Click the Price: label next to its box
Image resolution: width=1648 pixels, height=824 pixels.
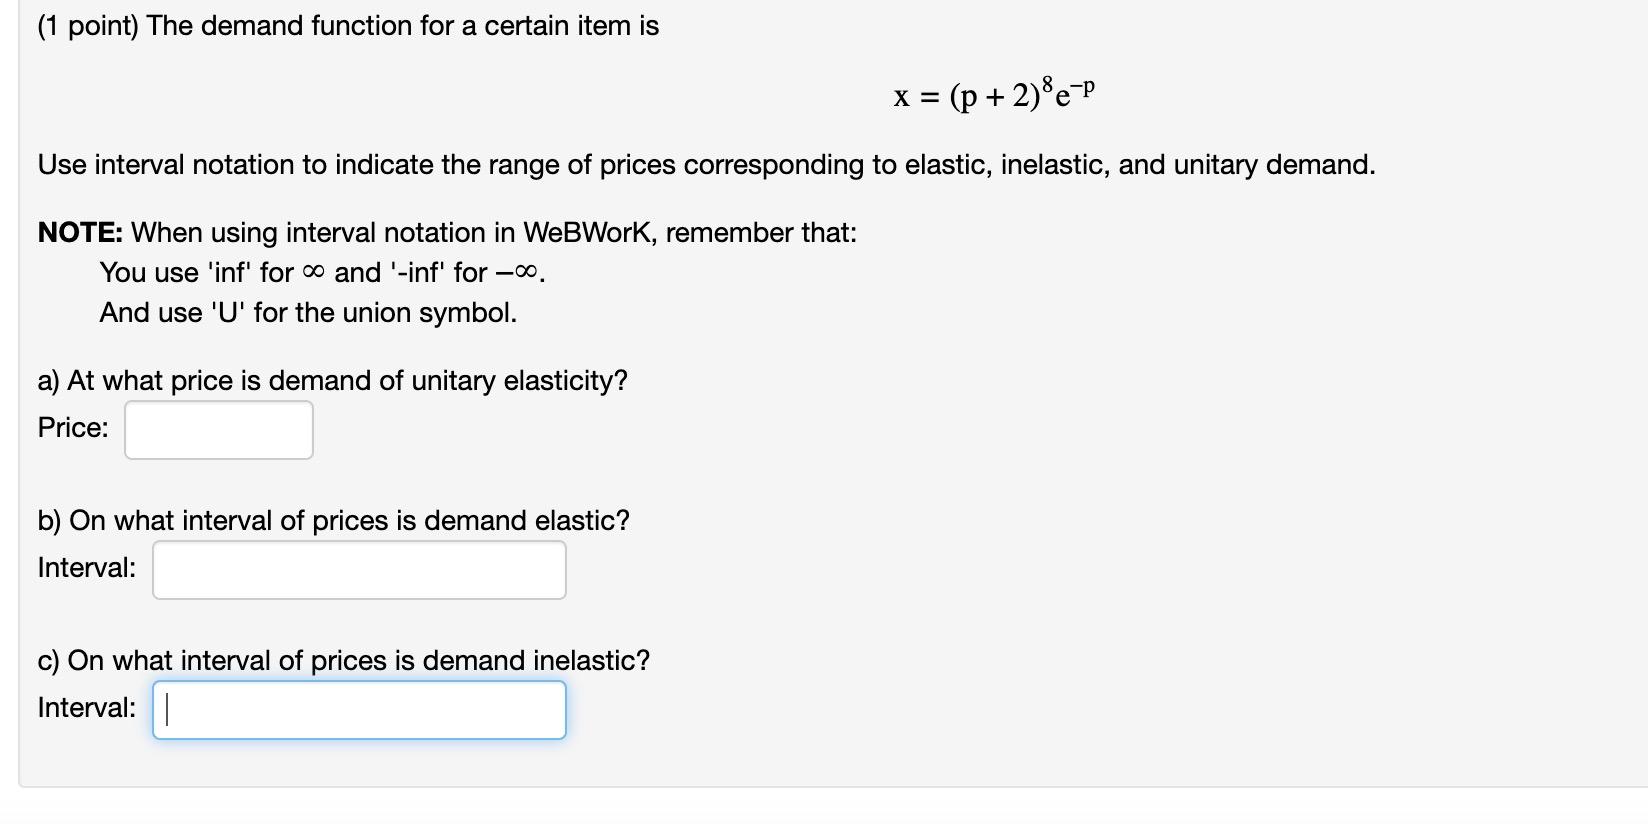click(72, 427)
